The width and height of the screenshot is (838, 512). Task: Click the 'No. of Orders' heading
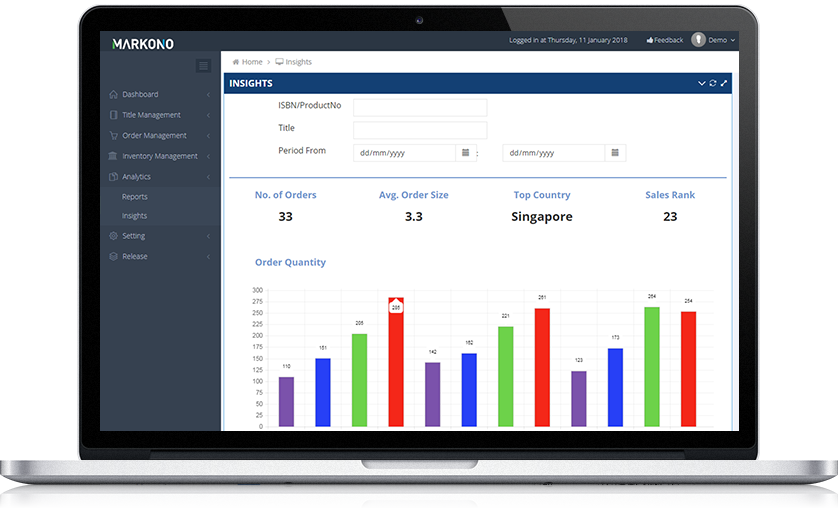285,195
